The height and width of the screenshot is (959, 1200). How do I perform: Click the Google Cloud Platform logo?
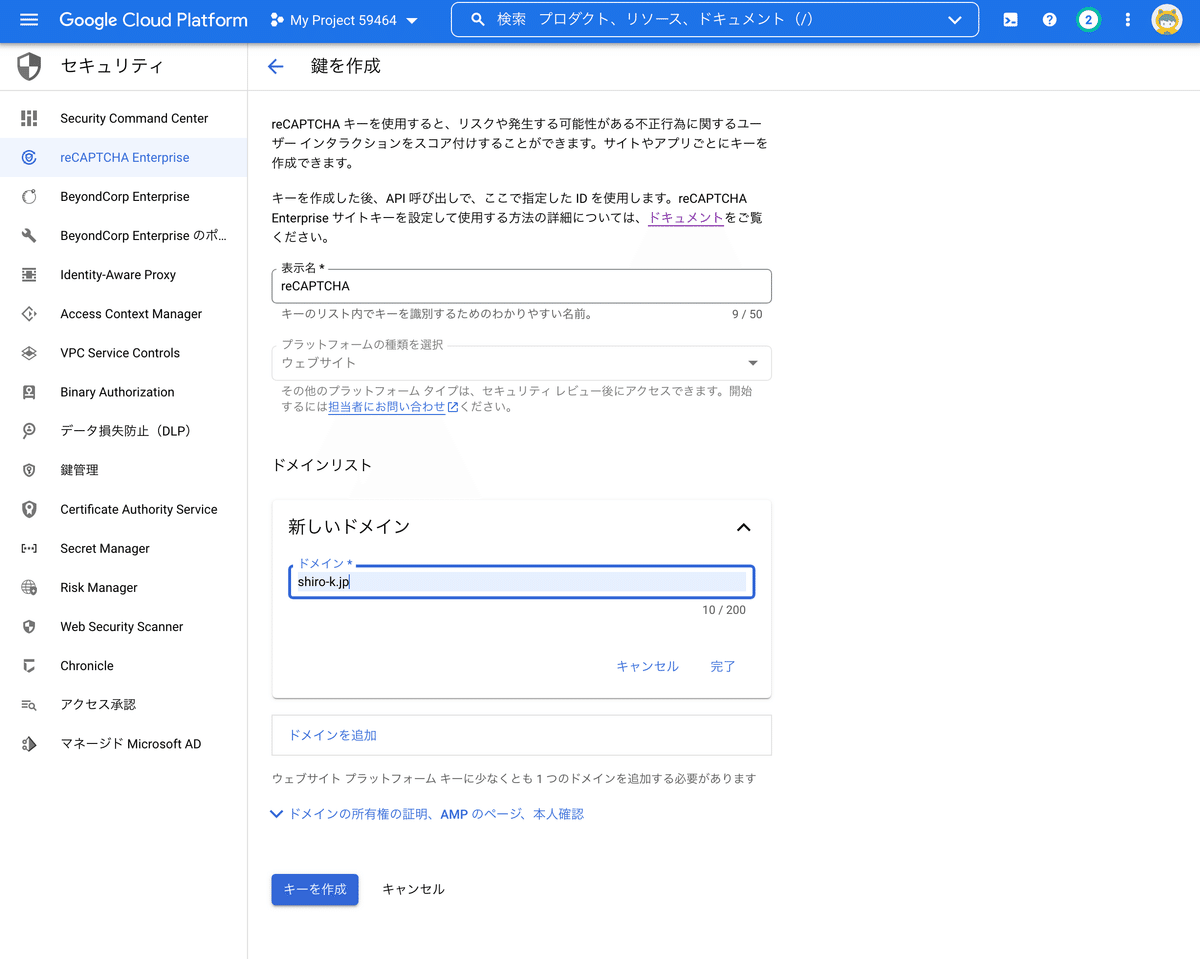pos(153,20)
